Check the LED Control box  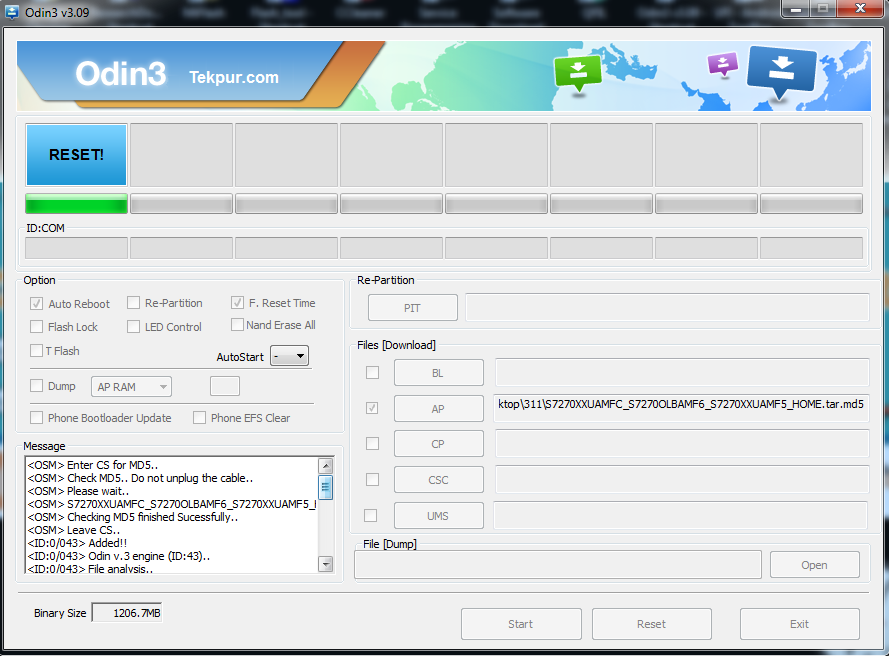click(133, 327)
